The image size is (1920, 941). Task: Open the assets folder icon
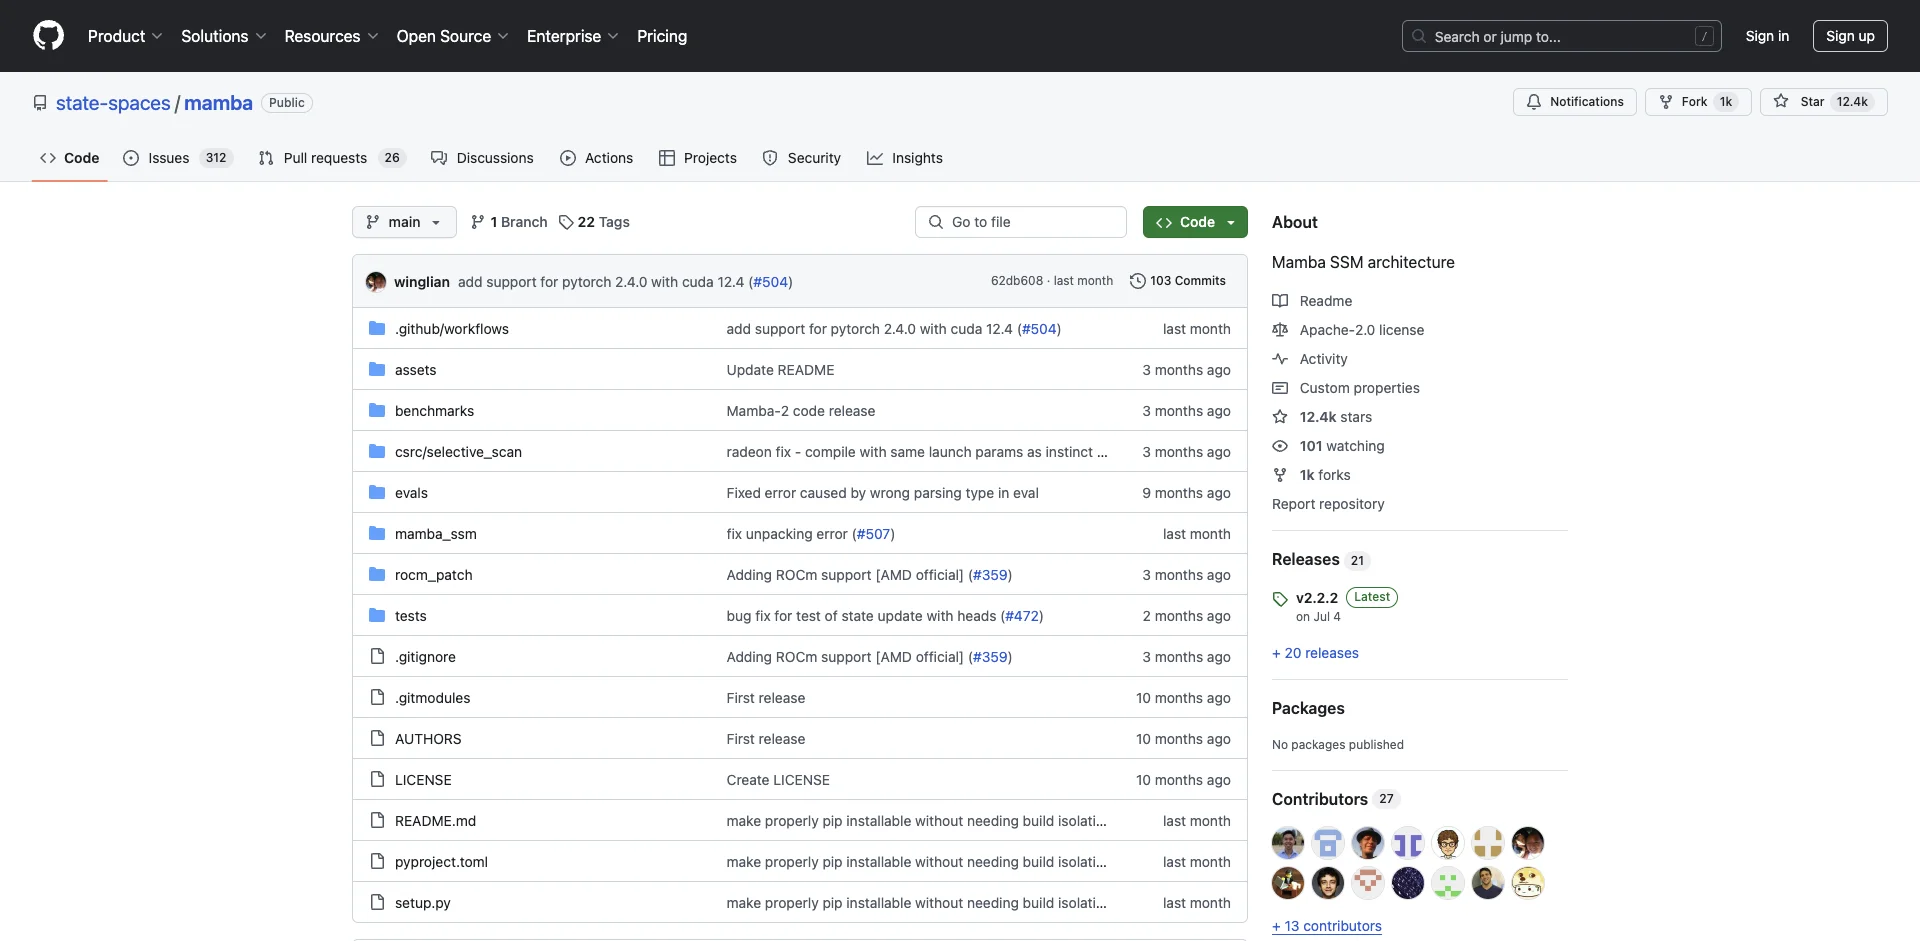(x=377, y=370)
